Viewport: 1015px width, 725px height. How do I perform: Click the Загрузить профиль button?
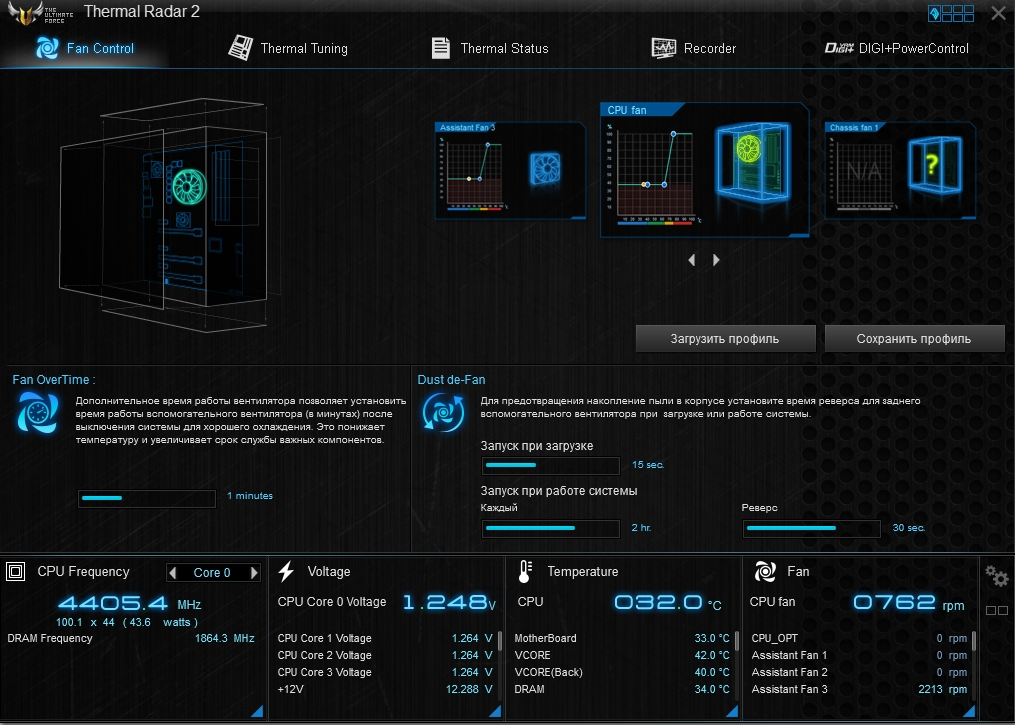[725, 339]
